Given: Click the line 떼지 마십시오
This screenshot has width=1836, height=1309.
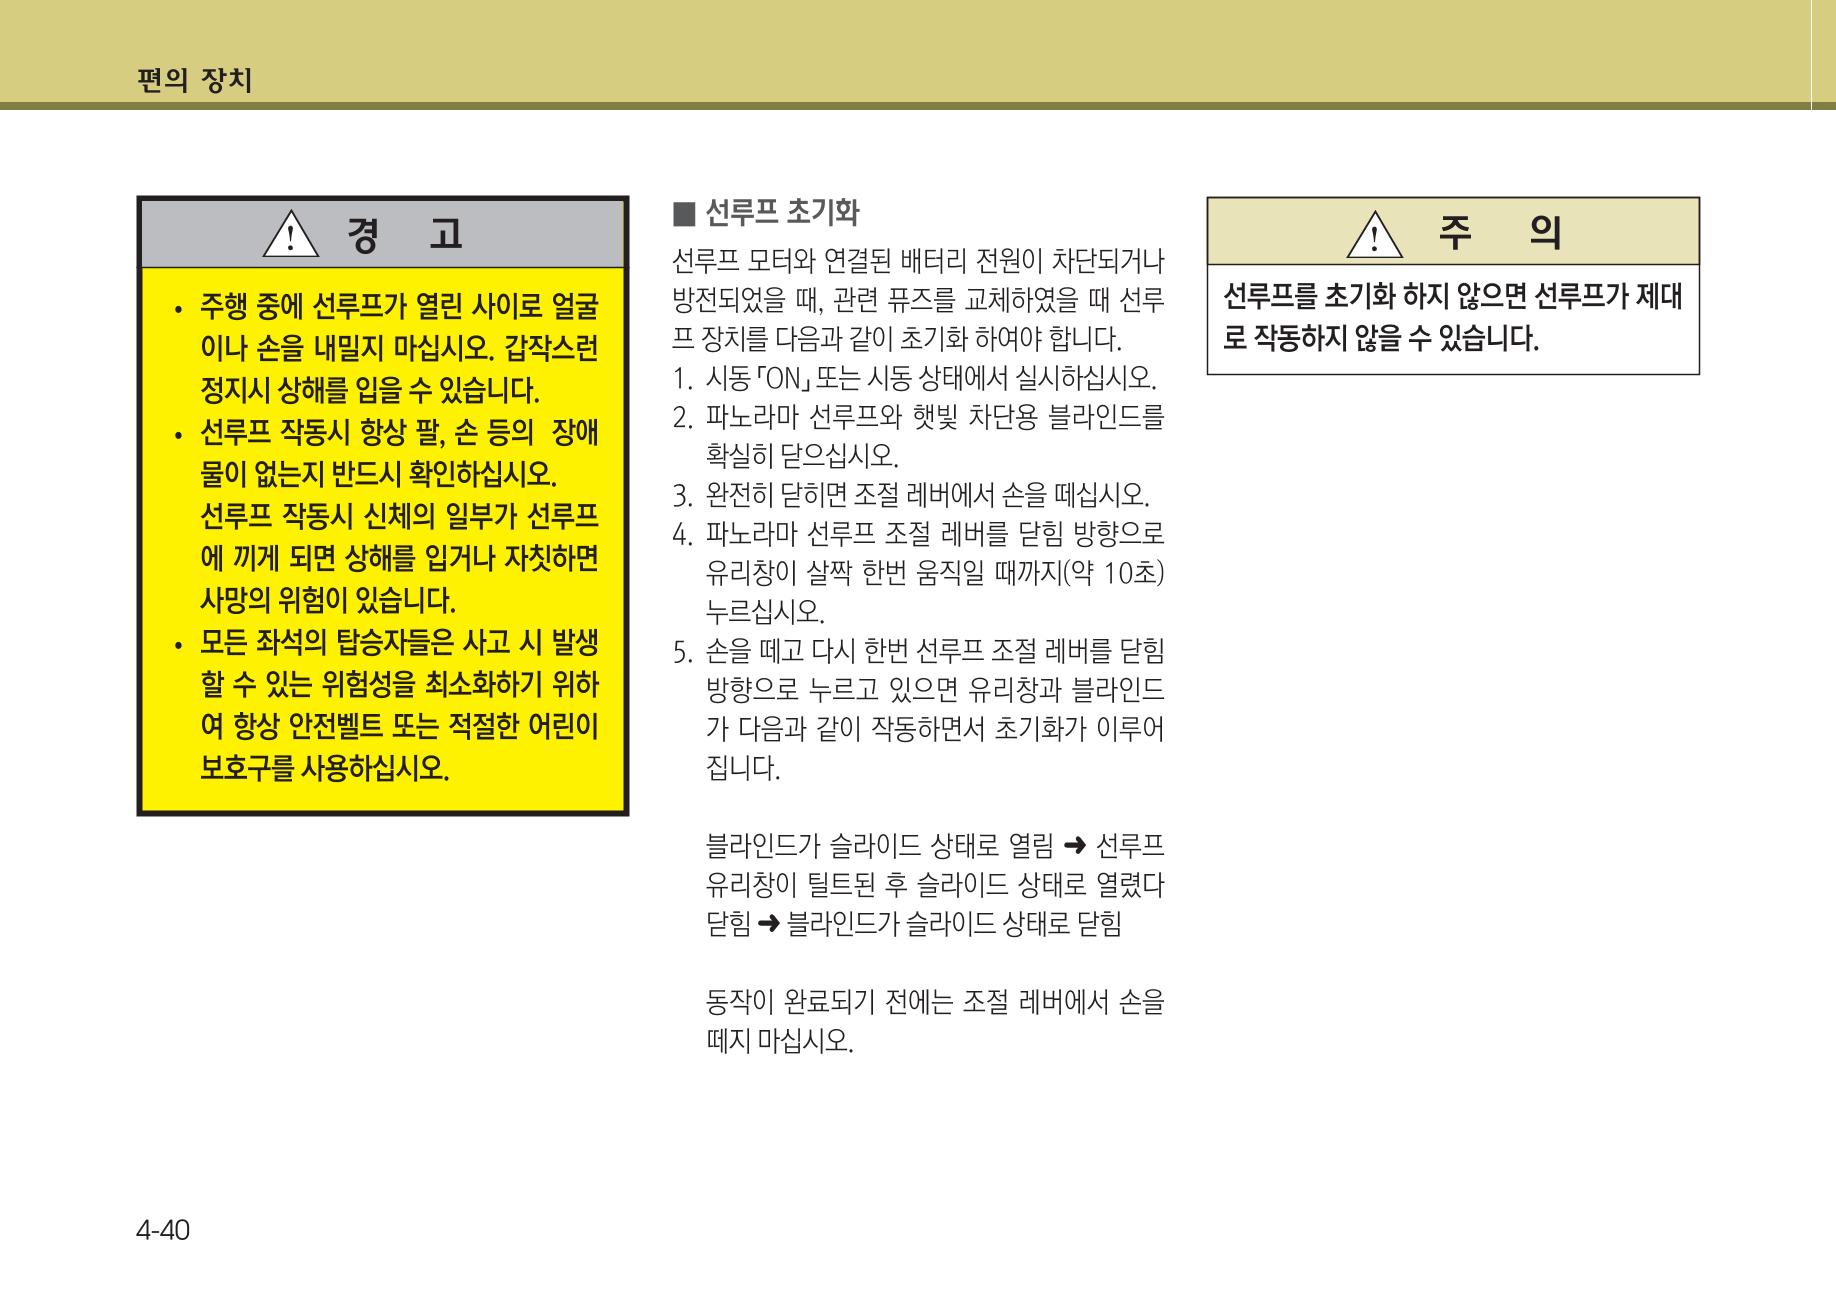Looking at the screenshot, I should coord(780,1041).
